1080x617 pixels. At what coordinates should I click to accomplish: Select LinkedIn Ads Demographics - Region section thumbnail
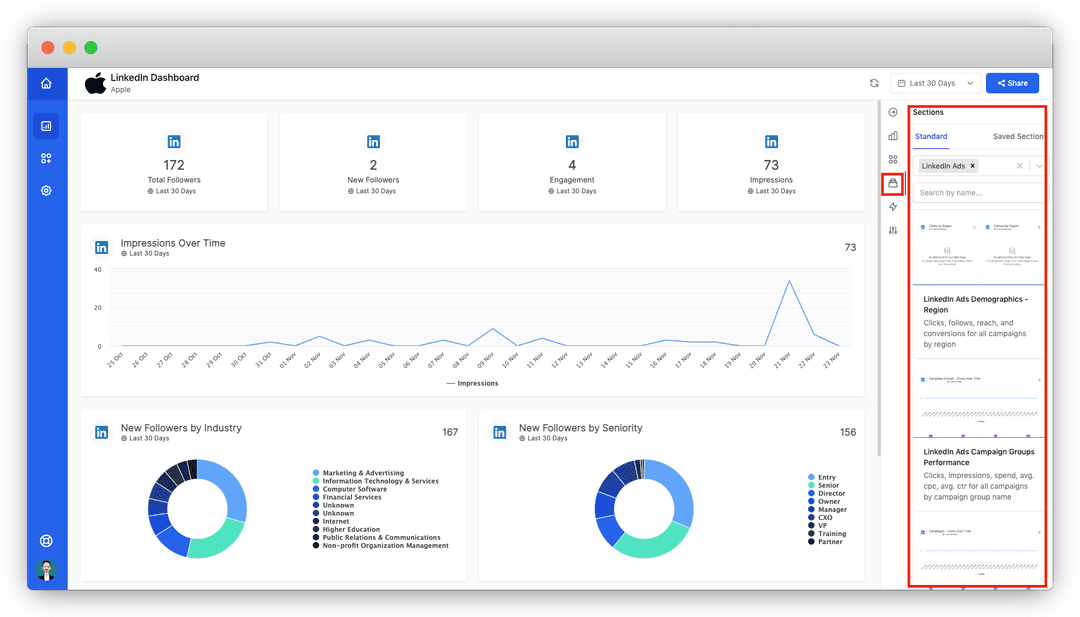point(978,248)
